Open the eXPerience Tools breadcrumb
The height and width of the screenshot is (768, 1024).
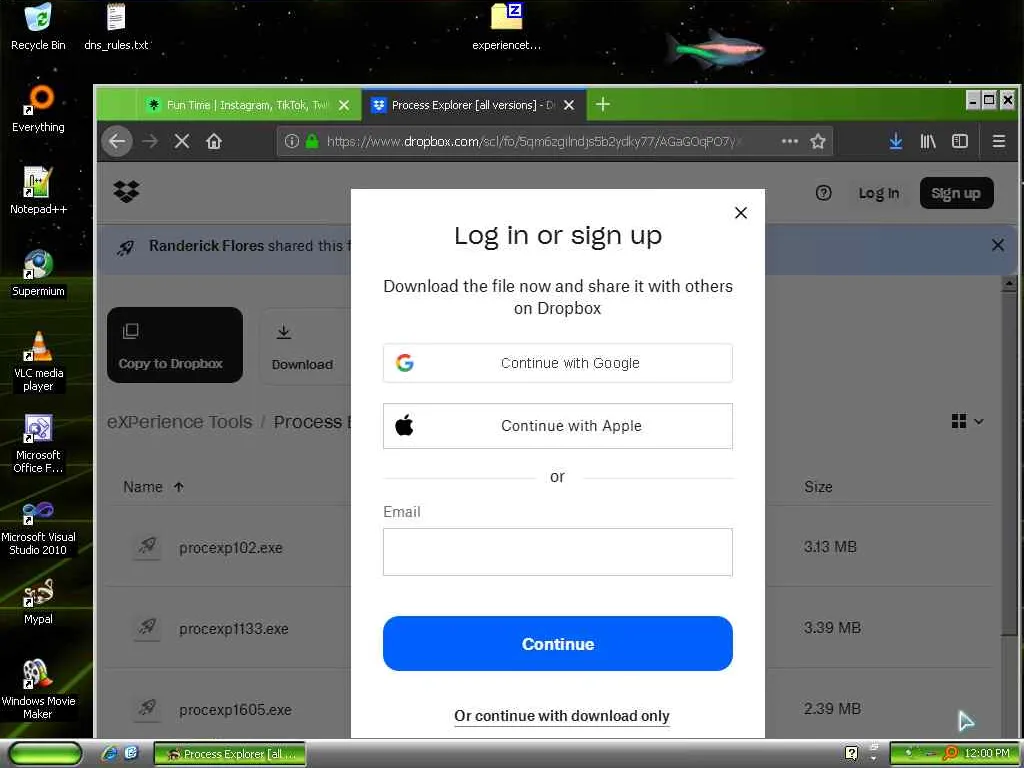click(180, 422)
